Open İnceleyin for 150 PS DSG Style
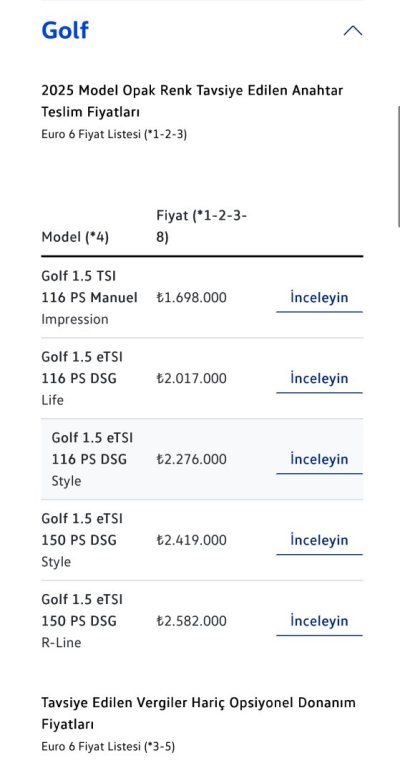The image size is (400, 773). (x=319, y=540)
